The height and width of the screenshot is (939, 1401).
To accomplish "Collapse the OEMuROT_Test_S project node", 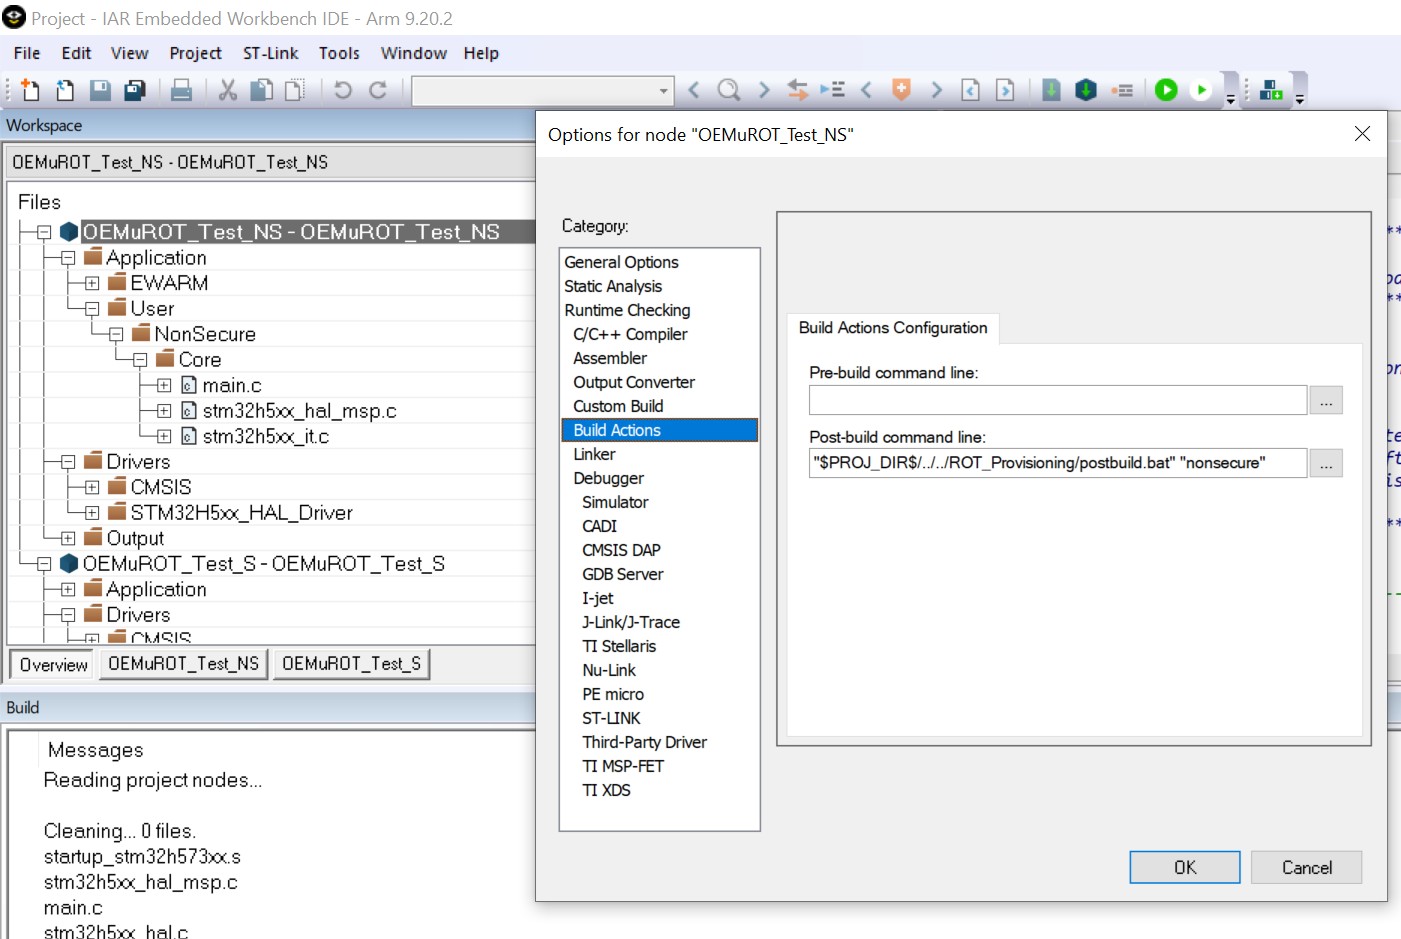I will (44, 564).
